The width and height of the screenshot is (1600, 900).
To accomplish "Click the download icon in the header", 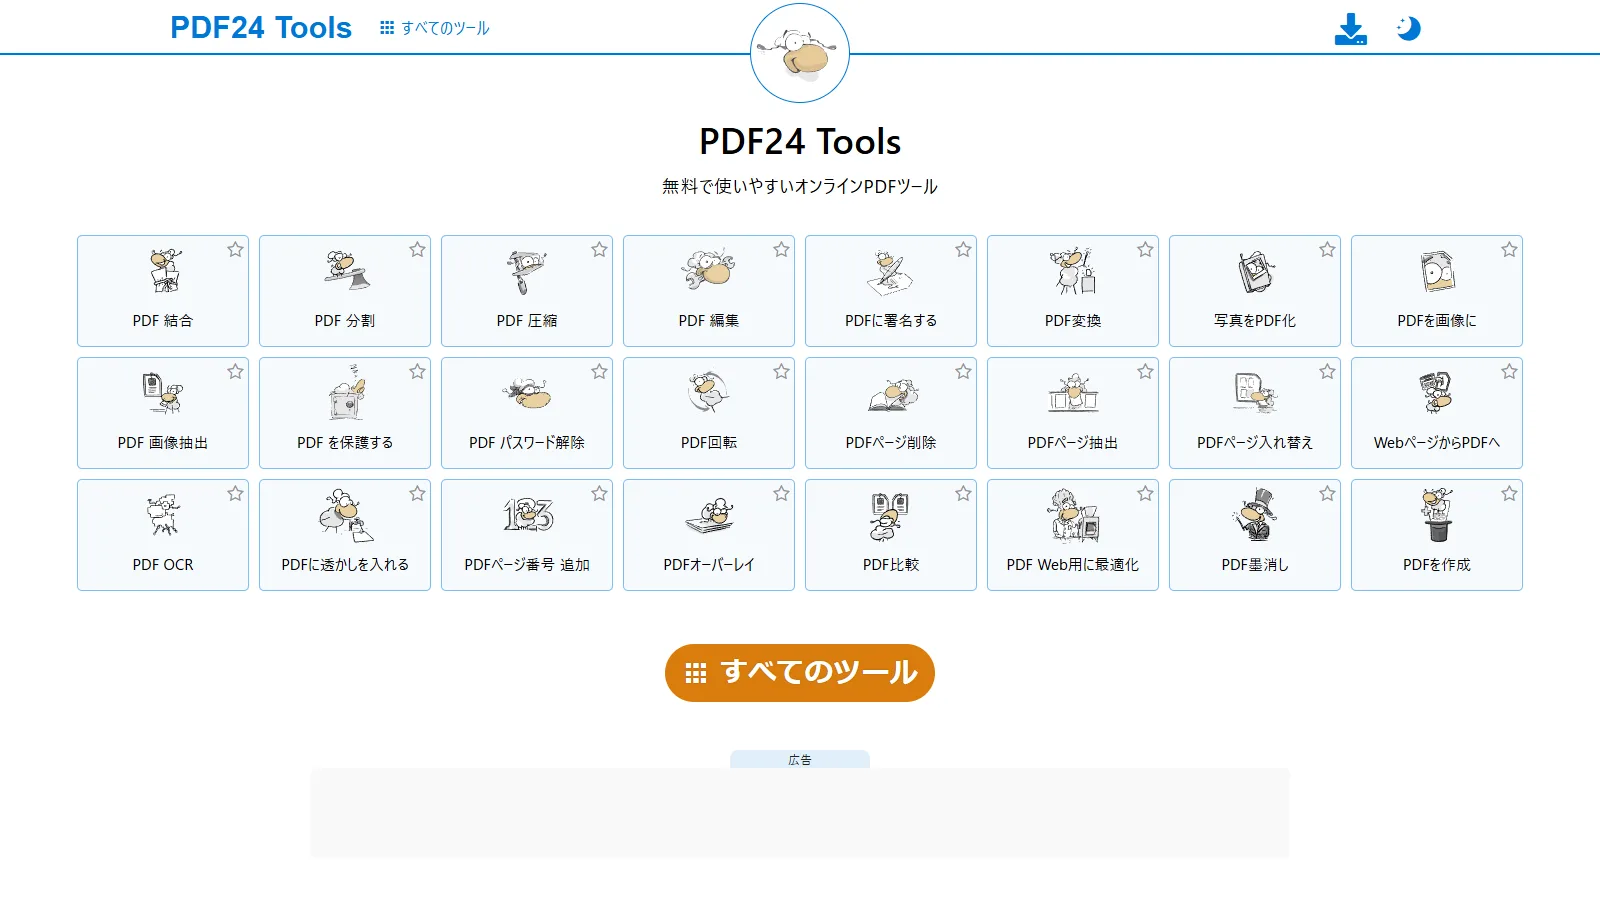I will pyautogui.click(x=1351, y=29).
